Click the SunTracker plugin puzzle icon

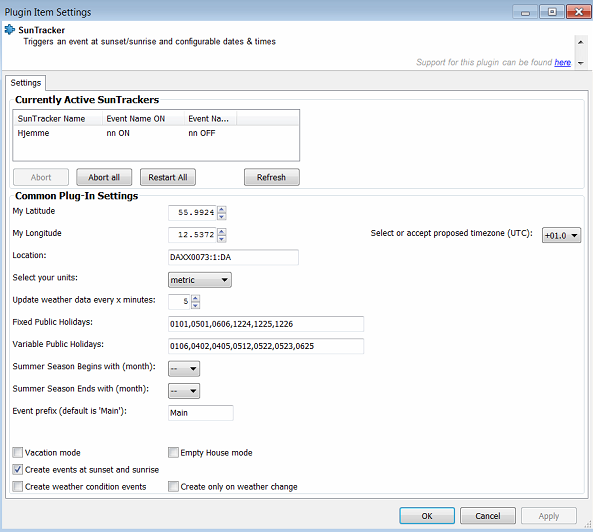coord(9,29)
